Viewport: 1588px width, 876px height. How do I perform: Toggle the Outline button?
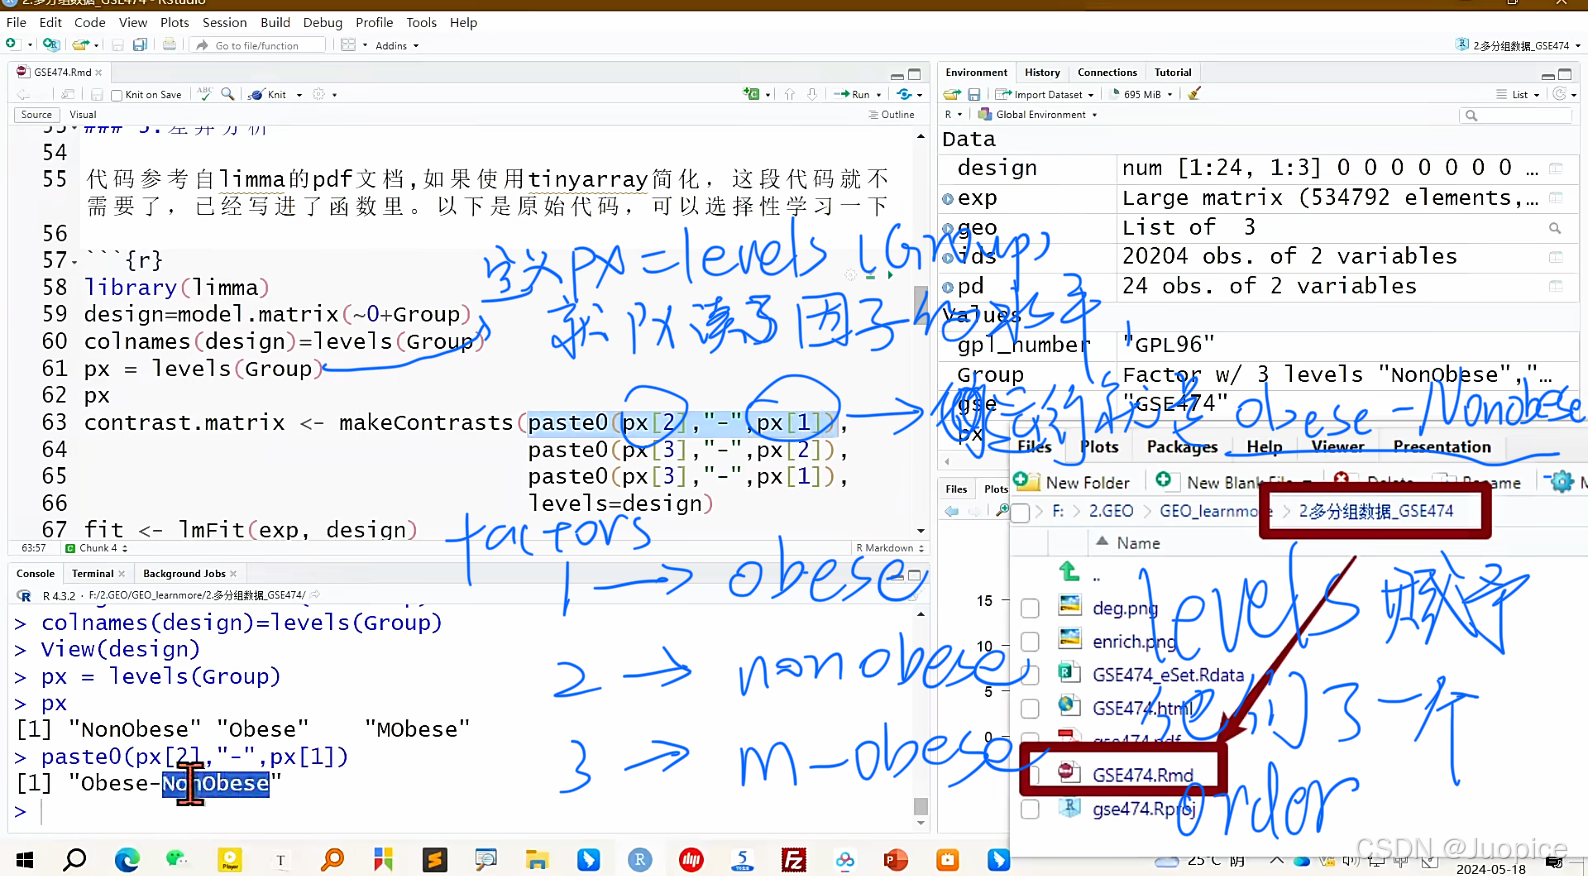[892, 115]
